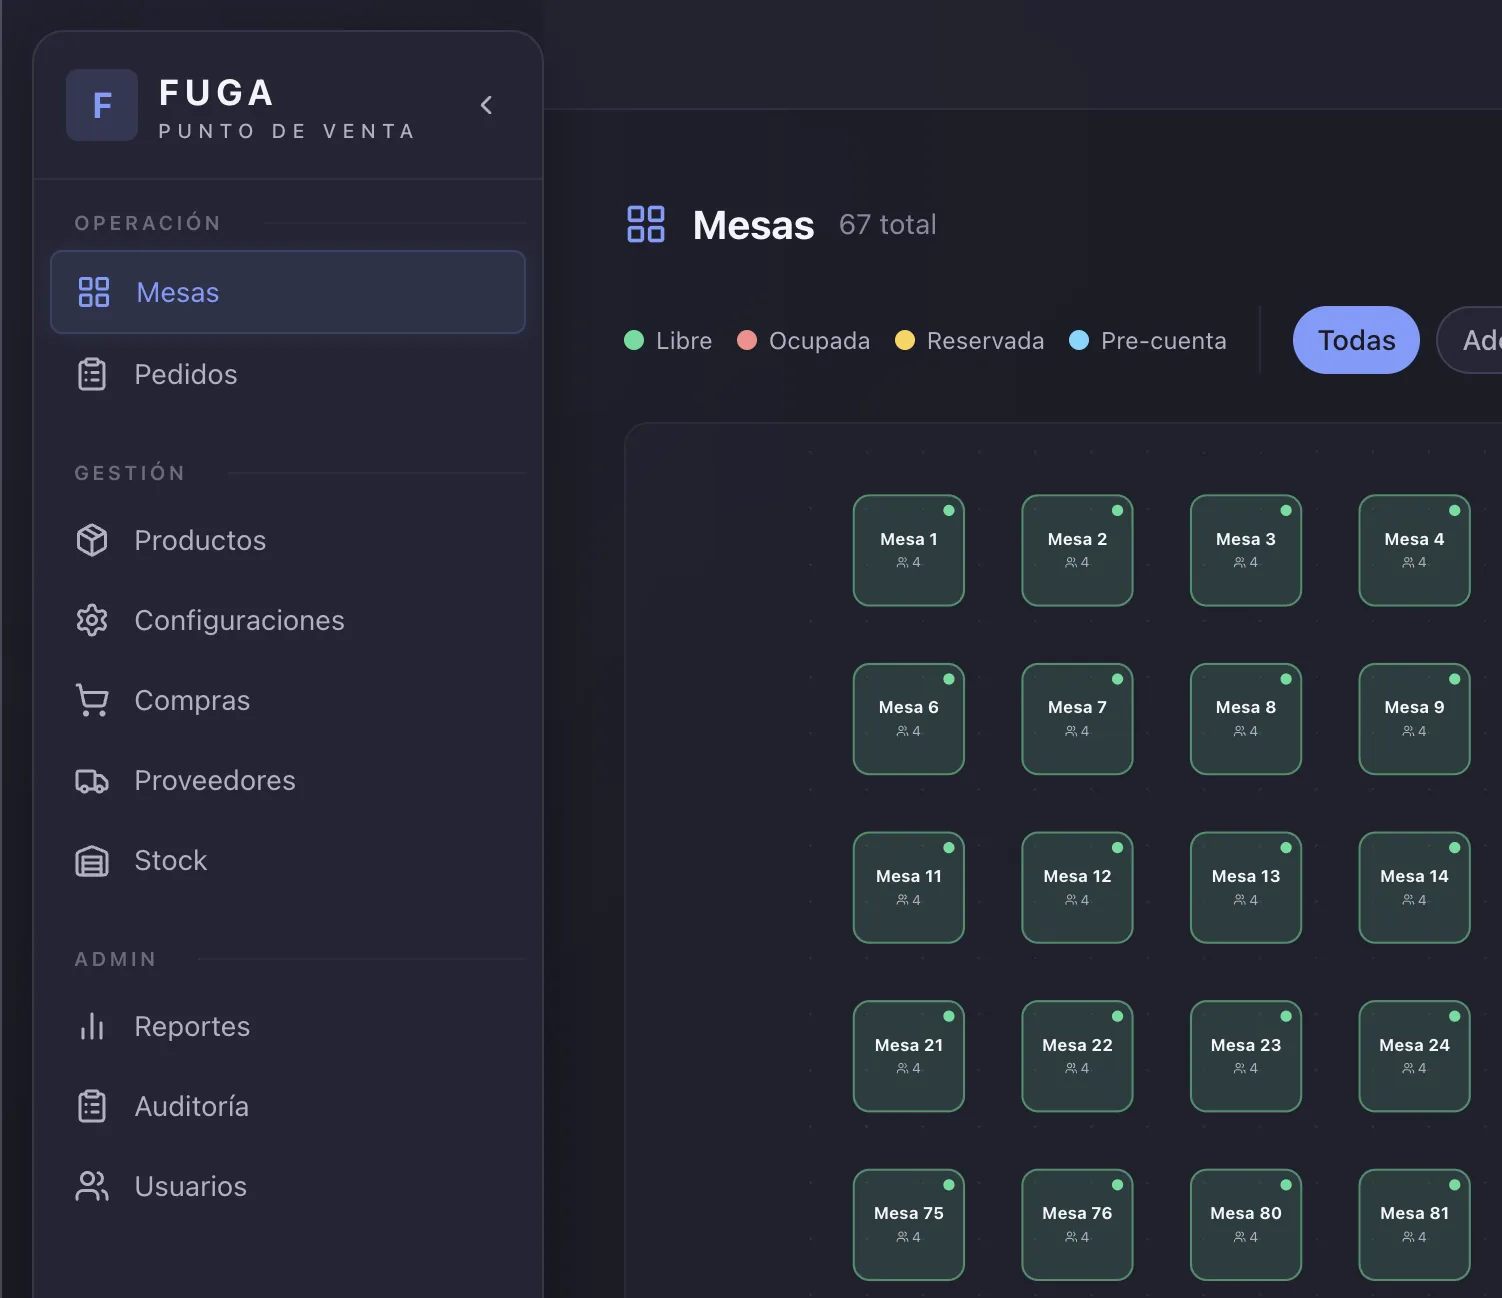Click the Stock warehouse icon

coord(92,860)
